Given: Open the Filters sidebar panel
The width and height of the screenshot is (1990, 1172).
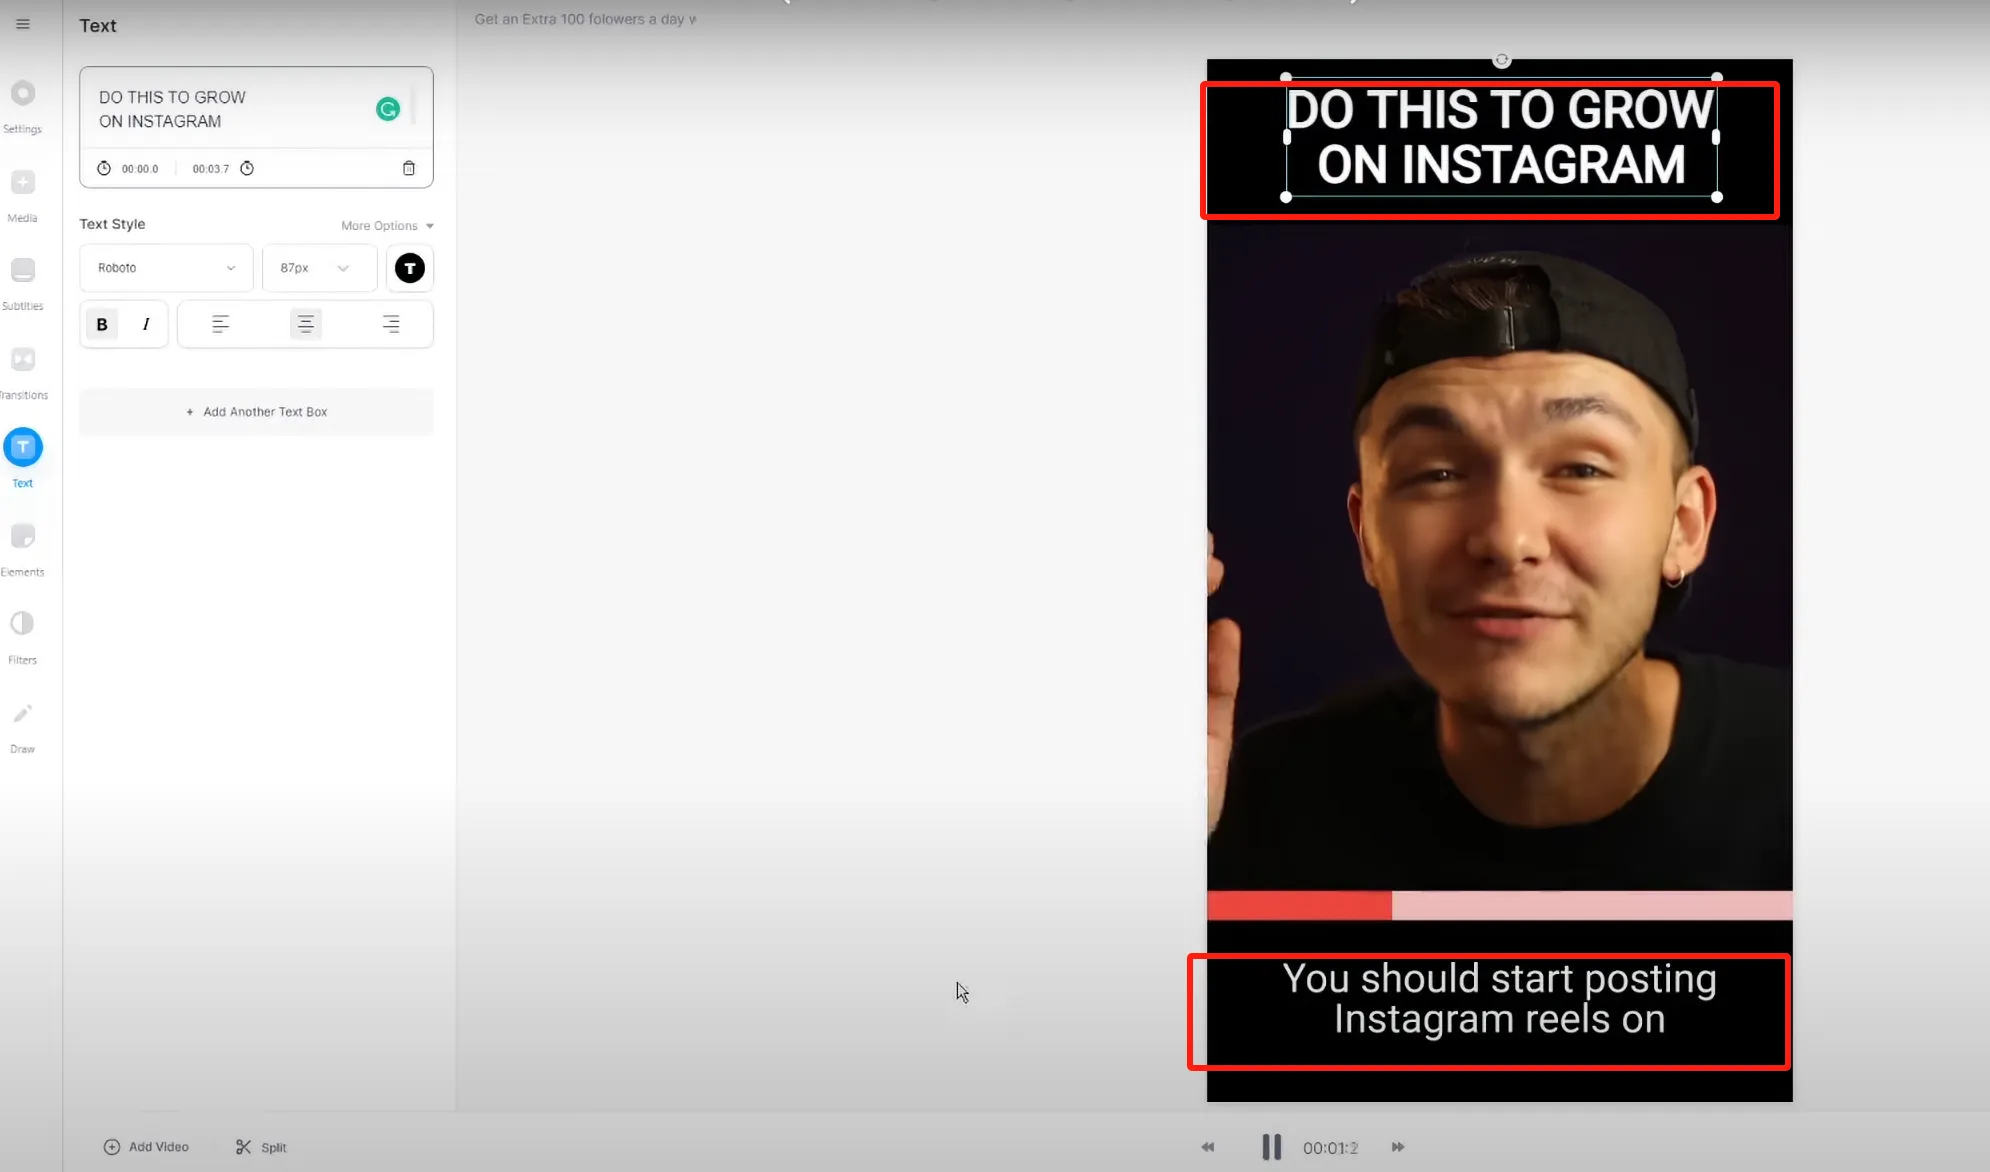Looking at the screenshot, I should point(22,637).
